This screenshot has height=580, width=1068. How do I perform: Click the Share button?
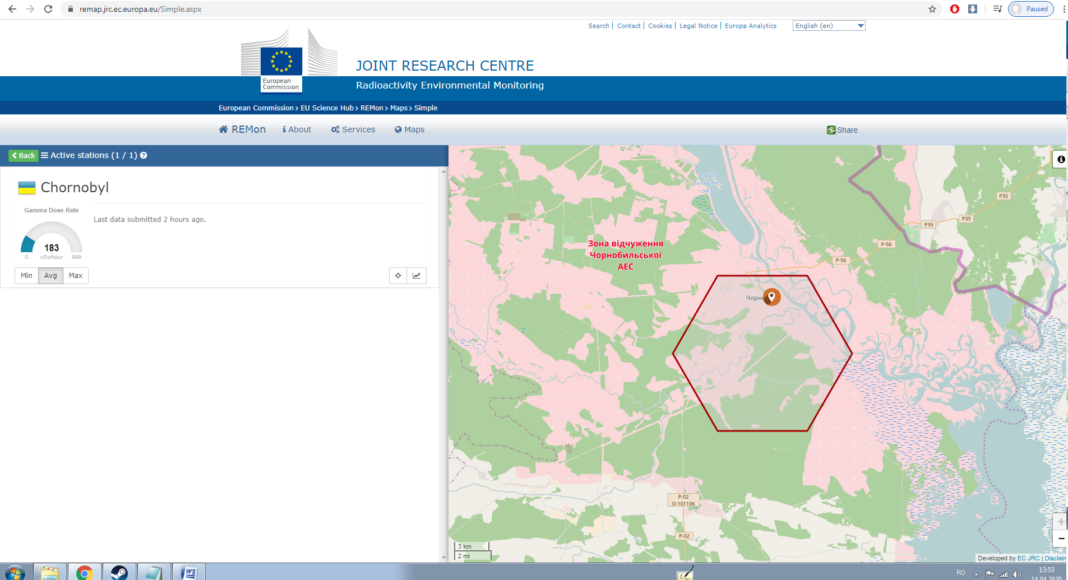click(x=842, y=130)
